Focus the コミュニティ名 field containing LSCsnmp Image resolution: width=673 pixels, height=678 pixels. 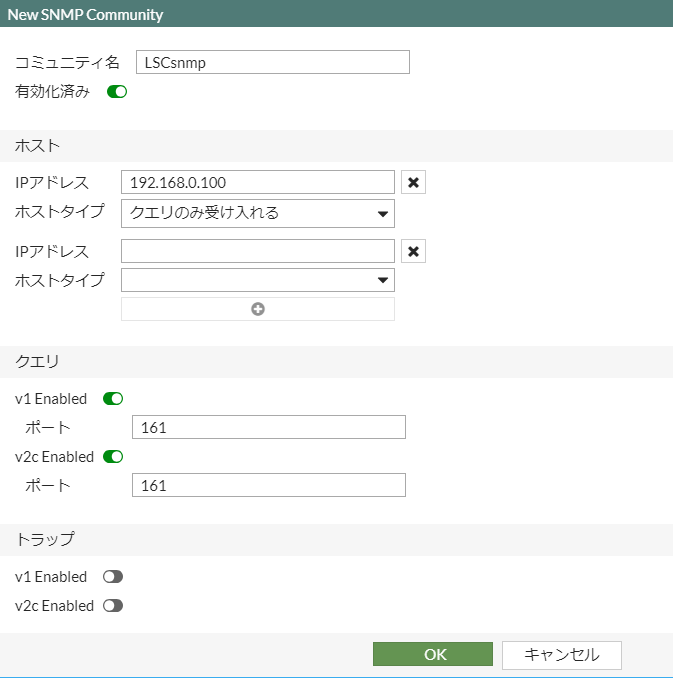272,62
